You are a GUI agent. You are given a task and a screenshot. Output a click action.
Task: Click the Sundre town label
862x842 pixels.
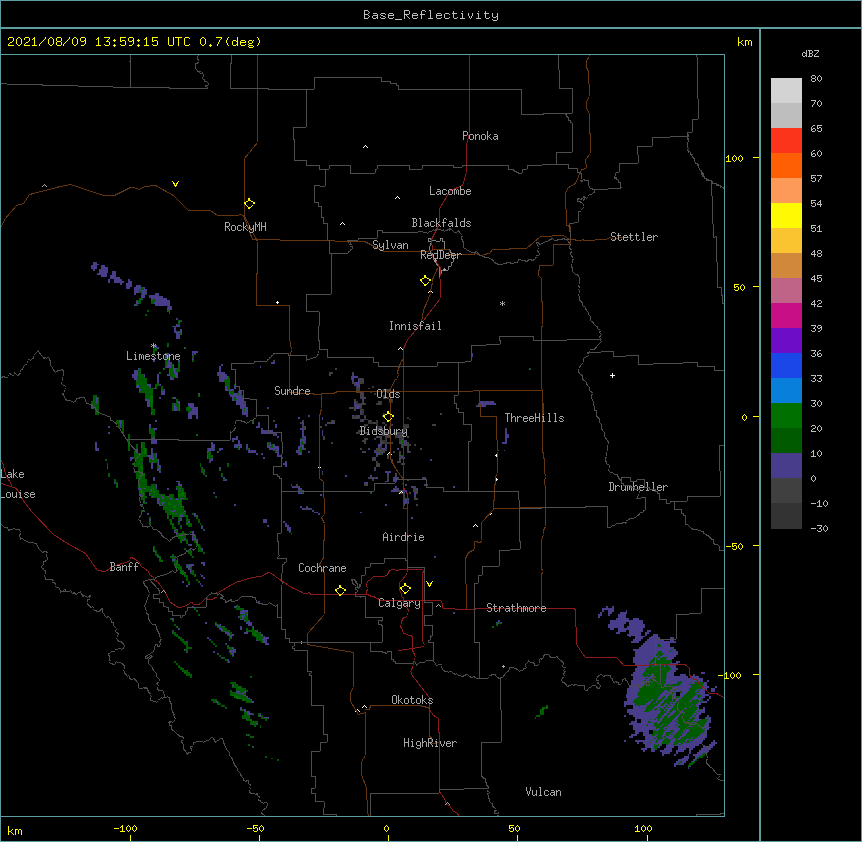coord(292,391)
